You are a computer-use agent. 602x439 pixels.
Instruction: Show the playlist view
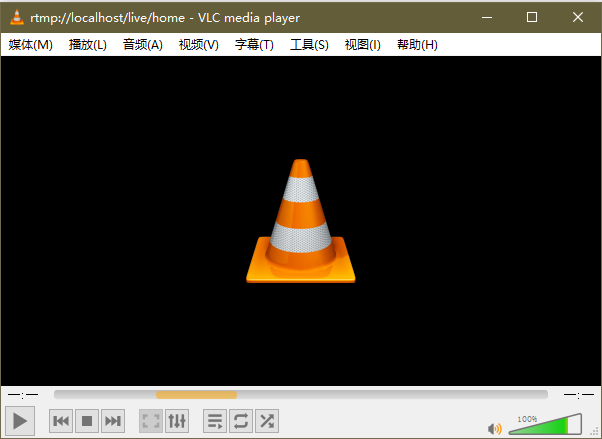(x=215, y=421)
